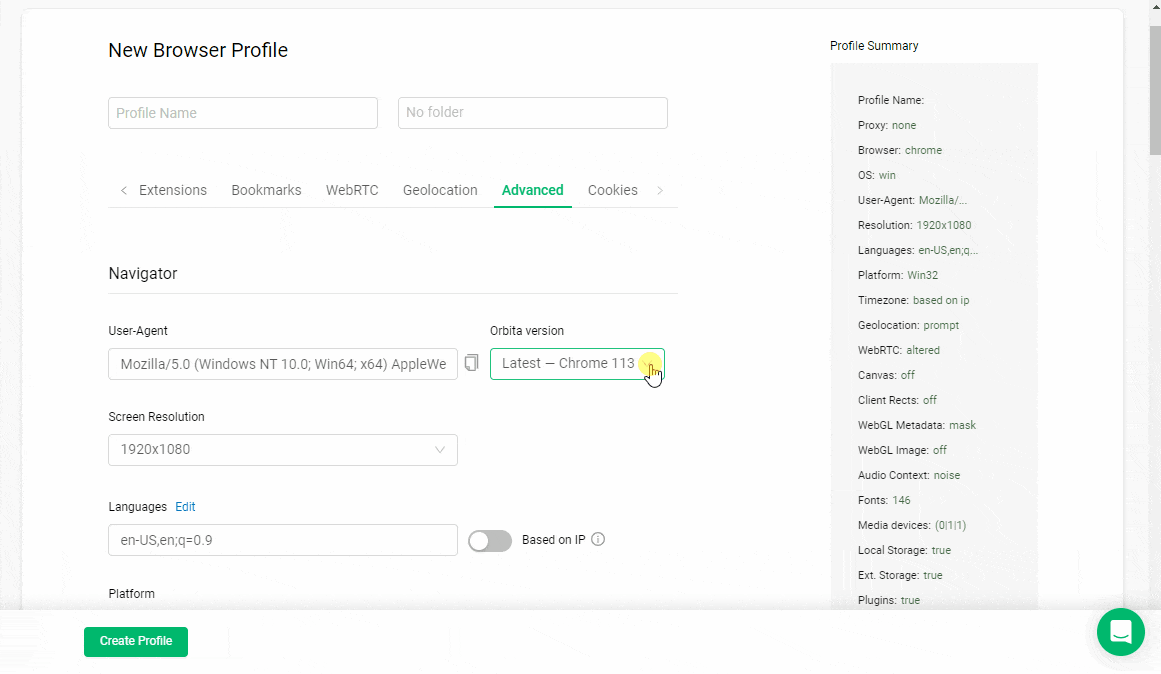This screenshot has width=1161, height=674.
Task: Click the Create Profile button
Action: click(135, 641)
